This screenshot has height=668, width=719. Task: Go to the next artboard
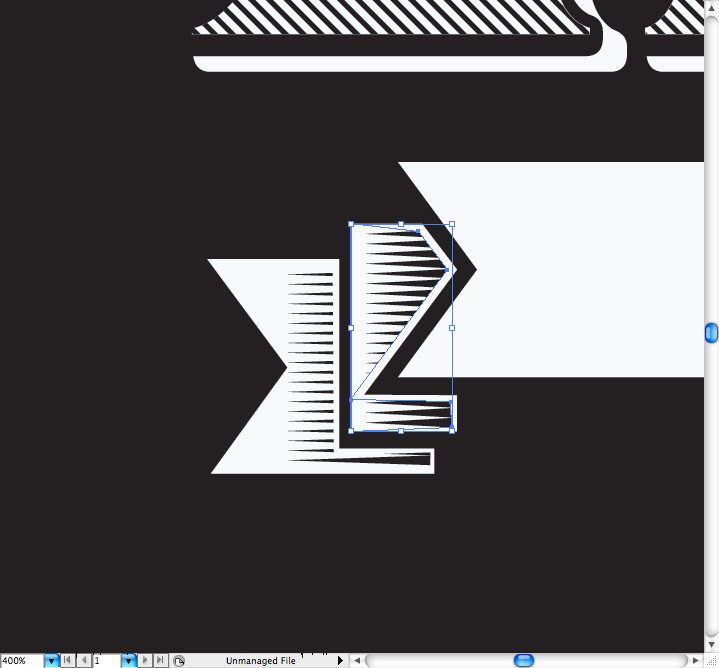pyautogui.click(x=145, y=660)
